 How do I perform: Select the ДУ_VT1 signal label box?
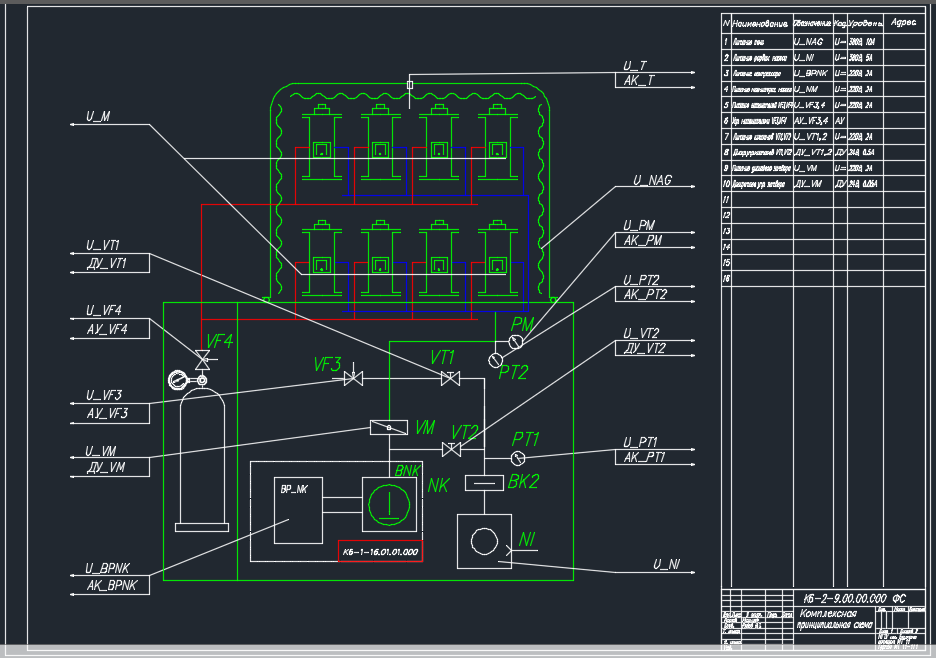110,262
